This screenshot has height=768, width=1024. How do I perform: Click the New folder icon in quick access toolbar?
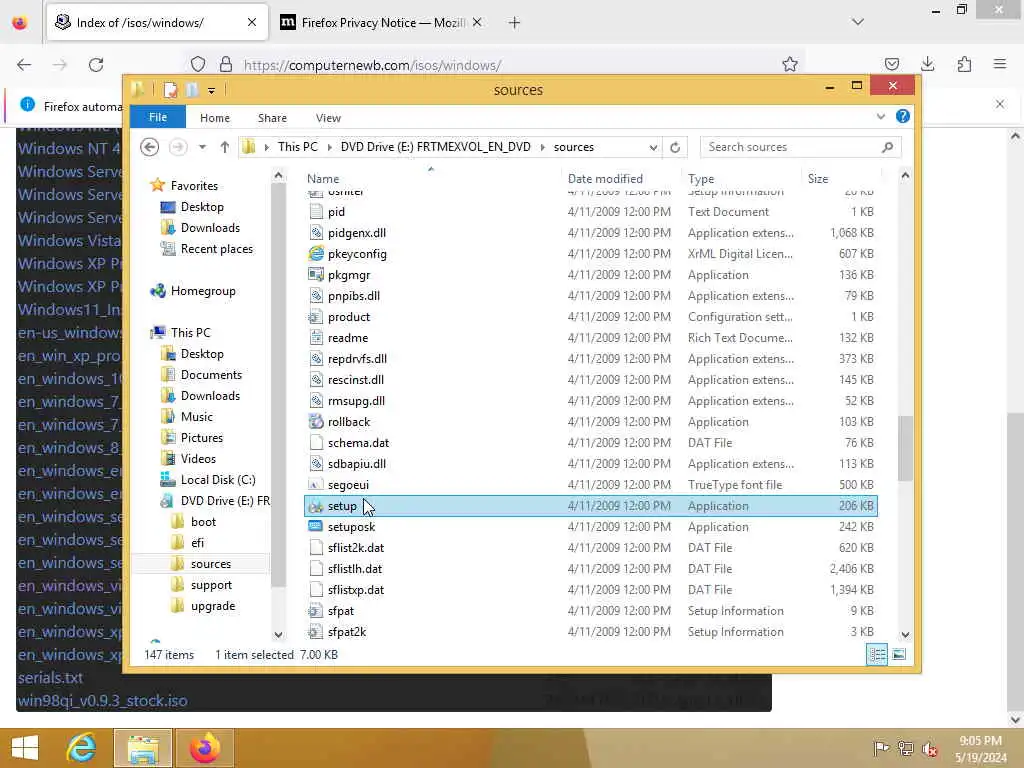click(192, 89)
